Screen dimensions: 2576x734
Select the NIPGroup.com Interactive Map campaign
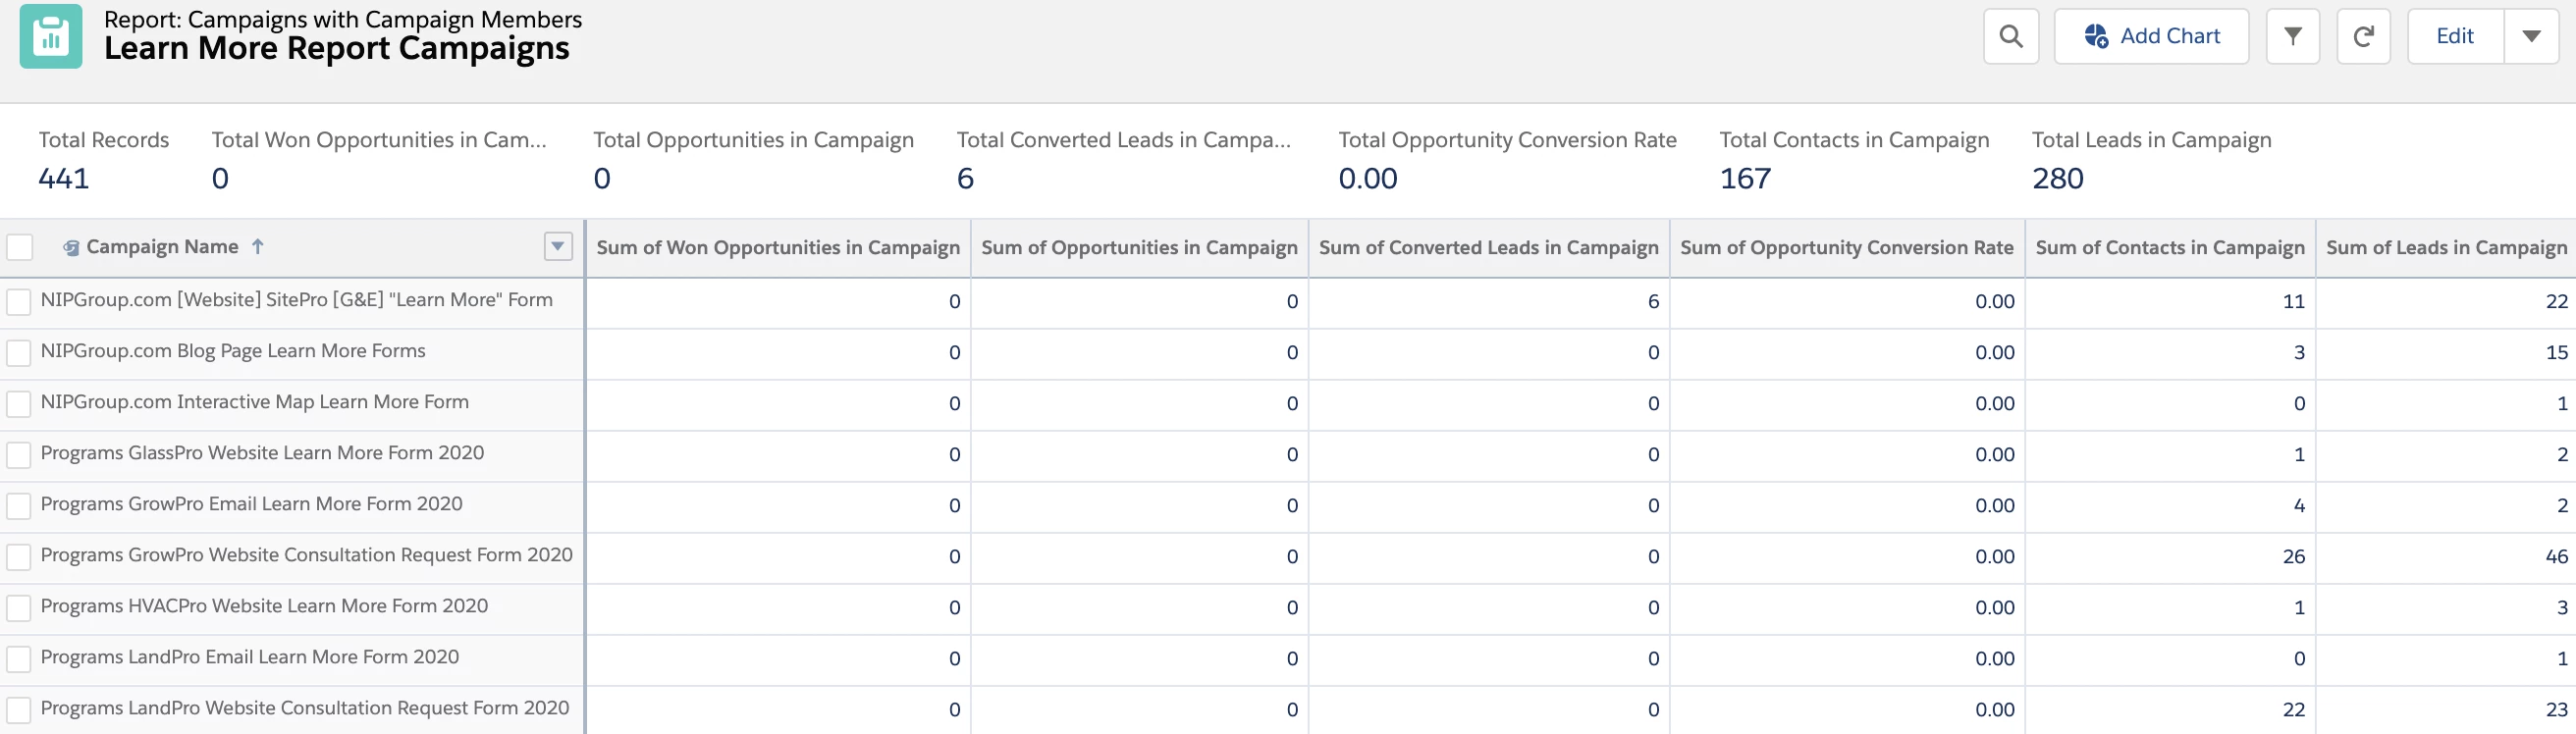(254, 402)
